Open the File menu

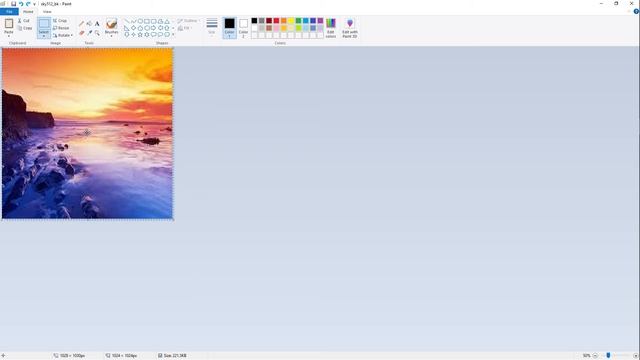coord(9,12)
